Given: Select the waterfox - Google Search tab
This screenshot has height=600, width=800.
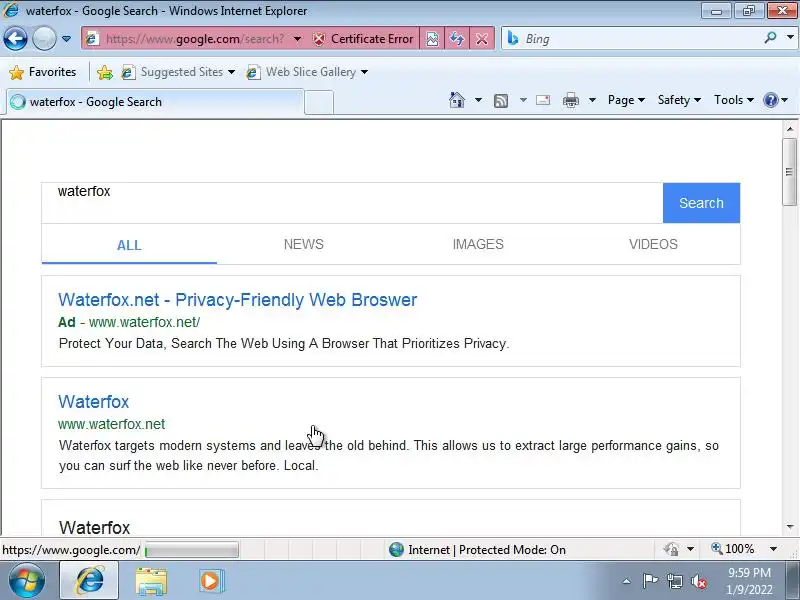Looking at the screenshot, I should 155,102.
